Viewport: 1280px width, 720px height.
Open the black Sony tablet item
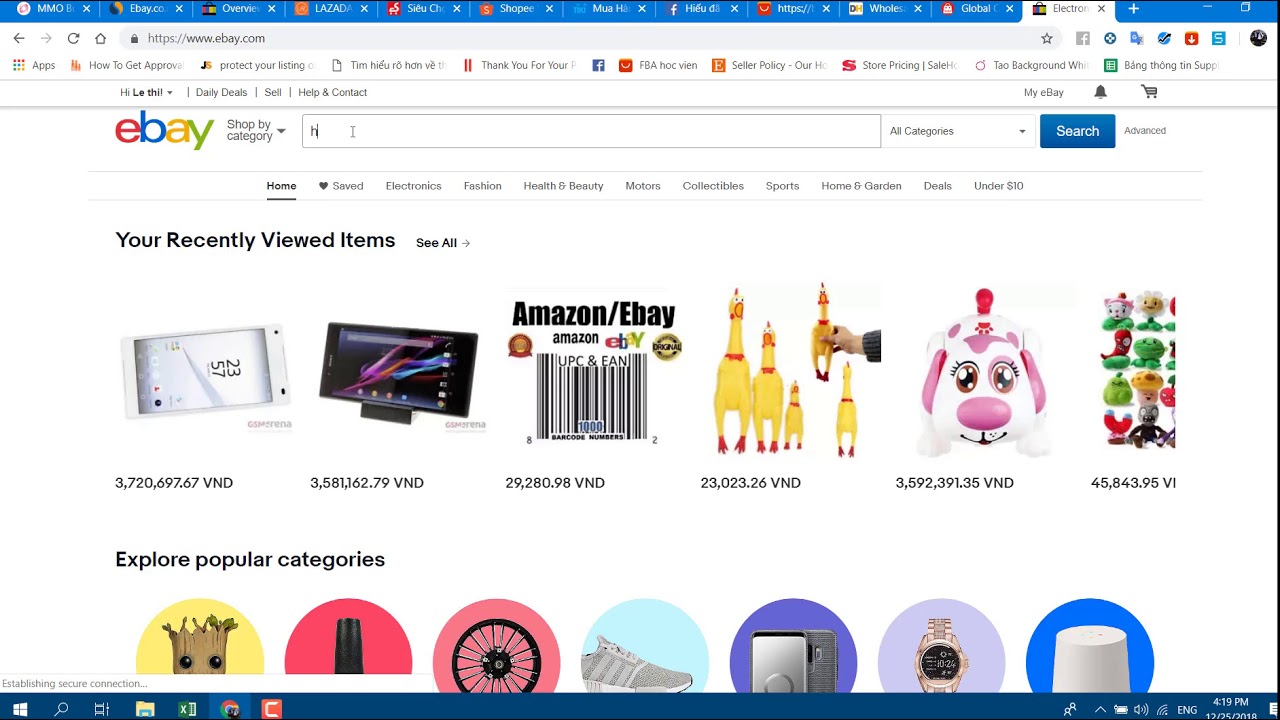[x=400, y=372]
